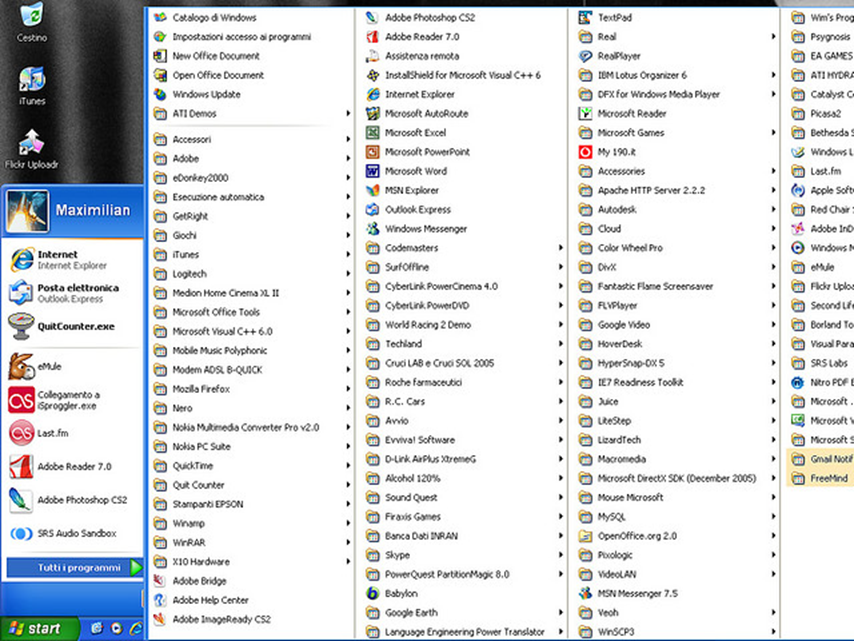The width and height of the screenshot is (854, 641).
Task: Click the Assistenza remota icon
Action: pyautogui.click(x=373, y=56)
